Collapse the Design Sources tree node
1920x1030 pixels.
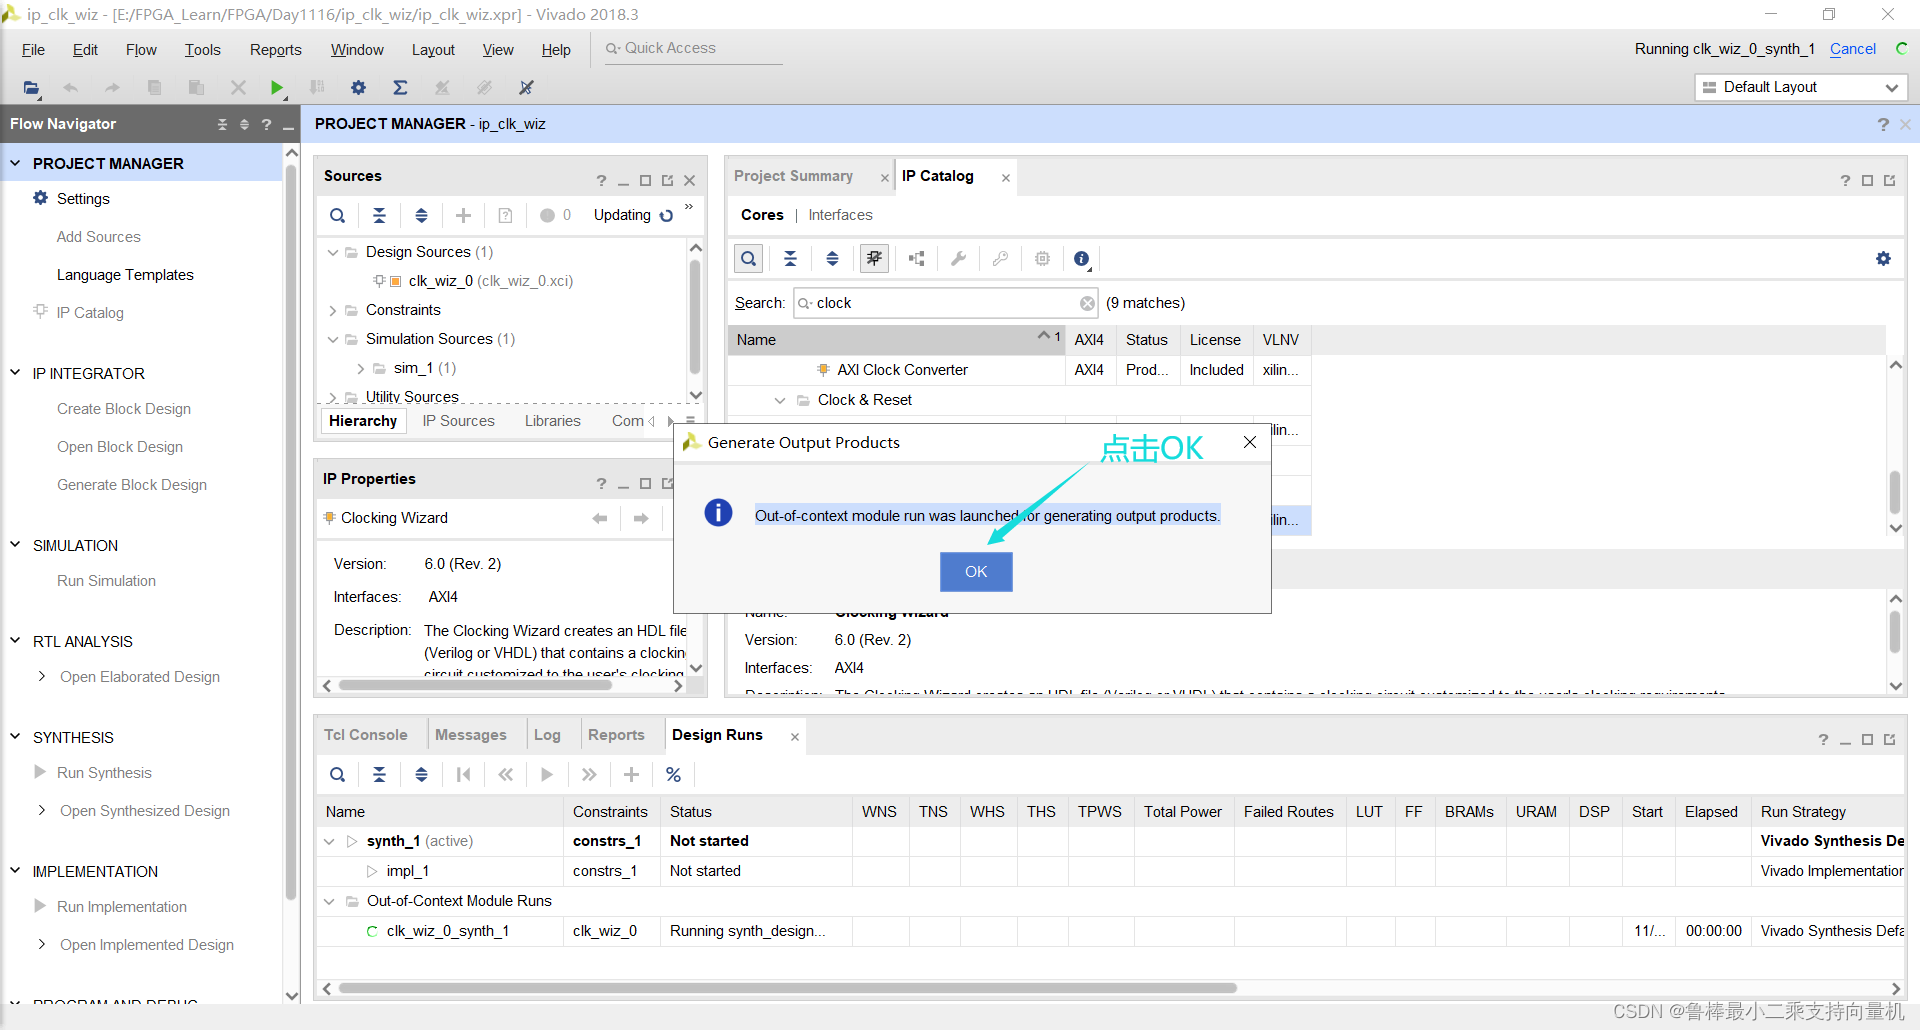pyautogui.click(x=333, y=252)
